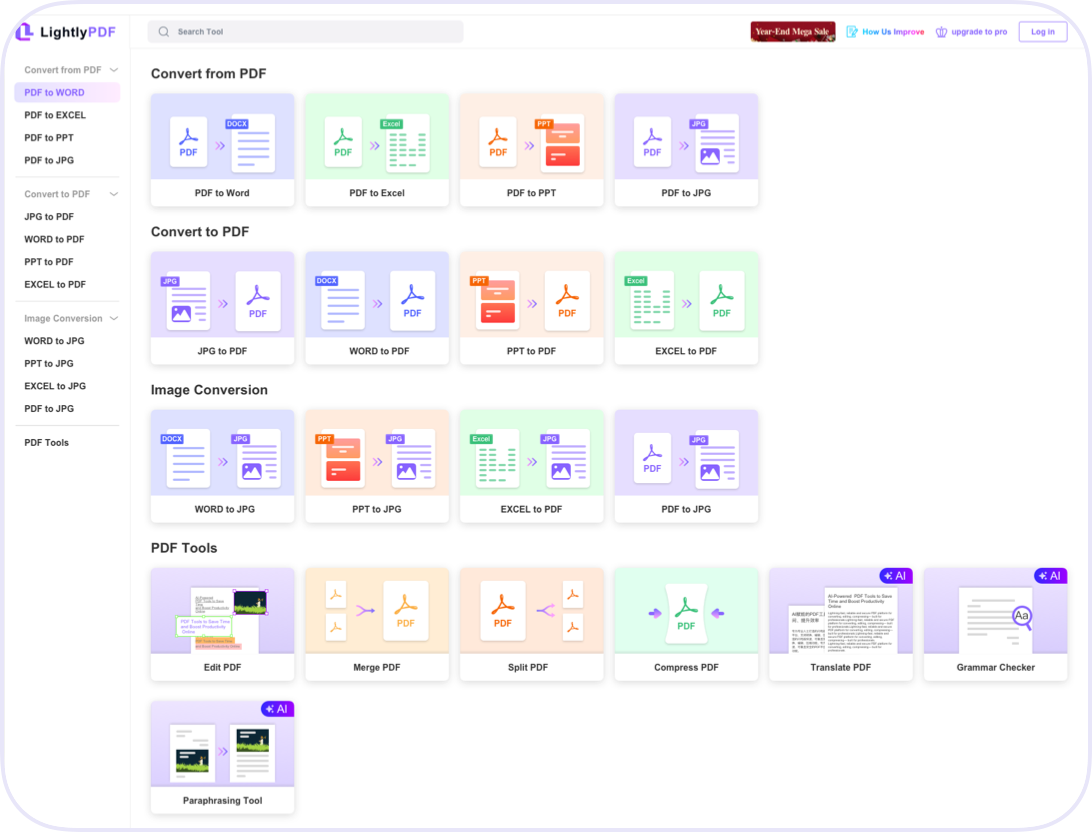This screenshot has height=832, width=1092.
Task: Open PDF Tools in the sidebar
Action: click(x=47, y=442)
